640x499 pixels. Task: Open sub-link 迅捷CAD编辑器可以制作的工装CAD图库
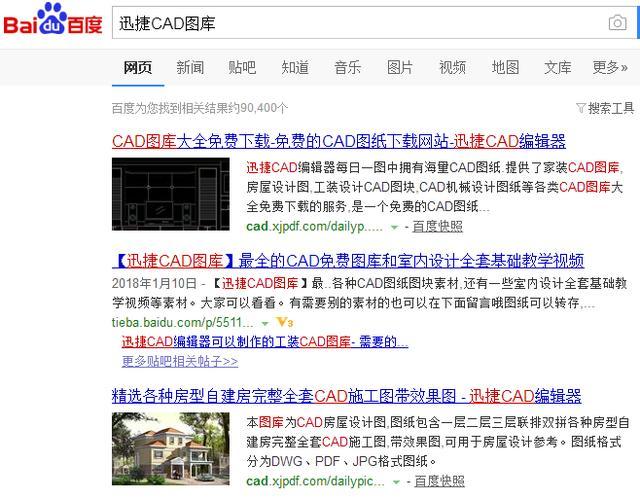point(265,342)
